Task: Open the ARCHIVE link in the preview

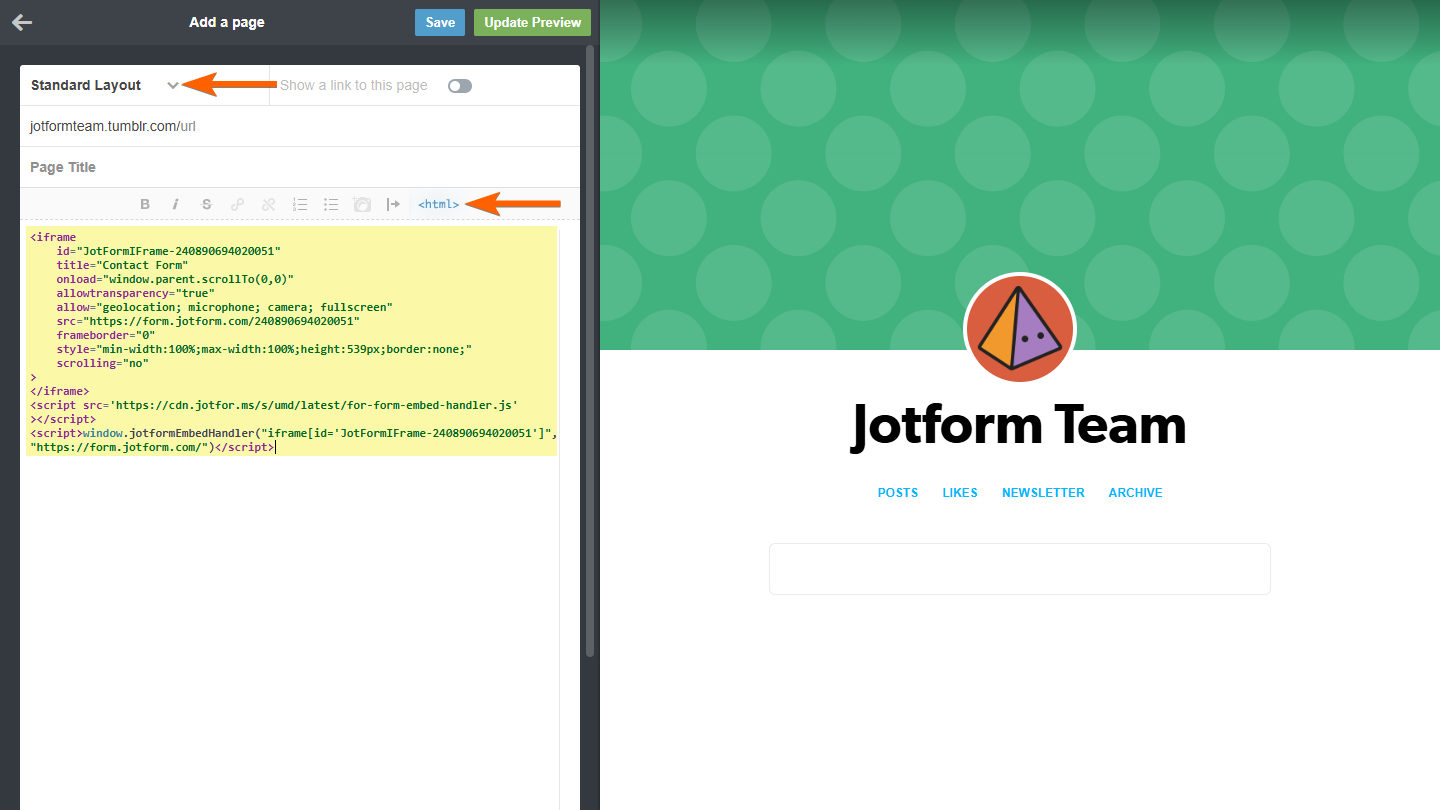Action: pyautogui.click(x=1136, y=493)
